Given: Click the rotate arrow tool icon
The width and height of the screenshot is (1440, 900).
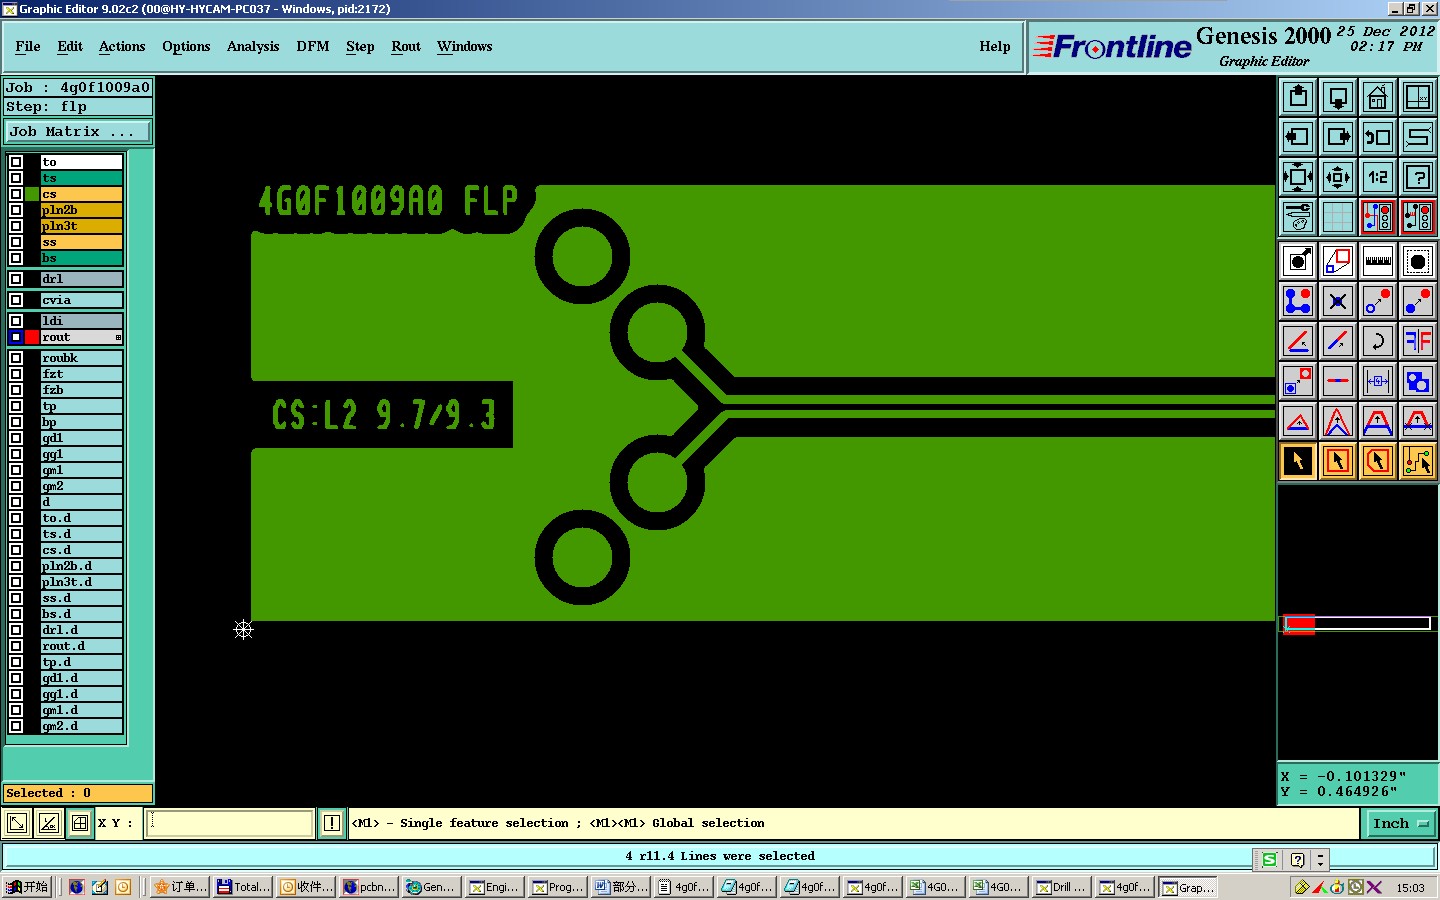Looking at the screenshot, I should 1378,341.
